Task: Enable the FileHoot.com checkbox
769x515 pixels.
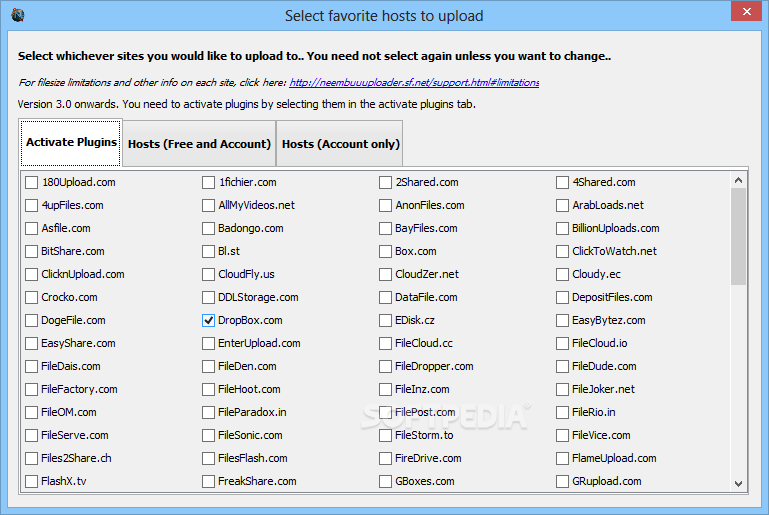Action: (208, 389)
